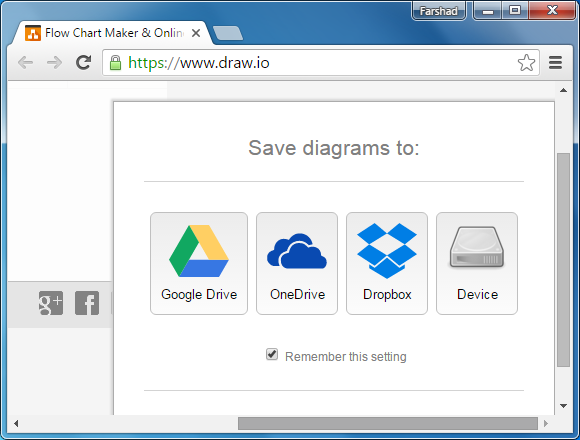Click the vertical scrollbar down arrow

pyautogui.click(x=563, y=406)
